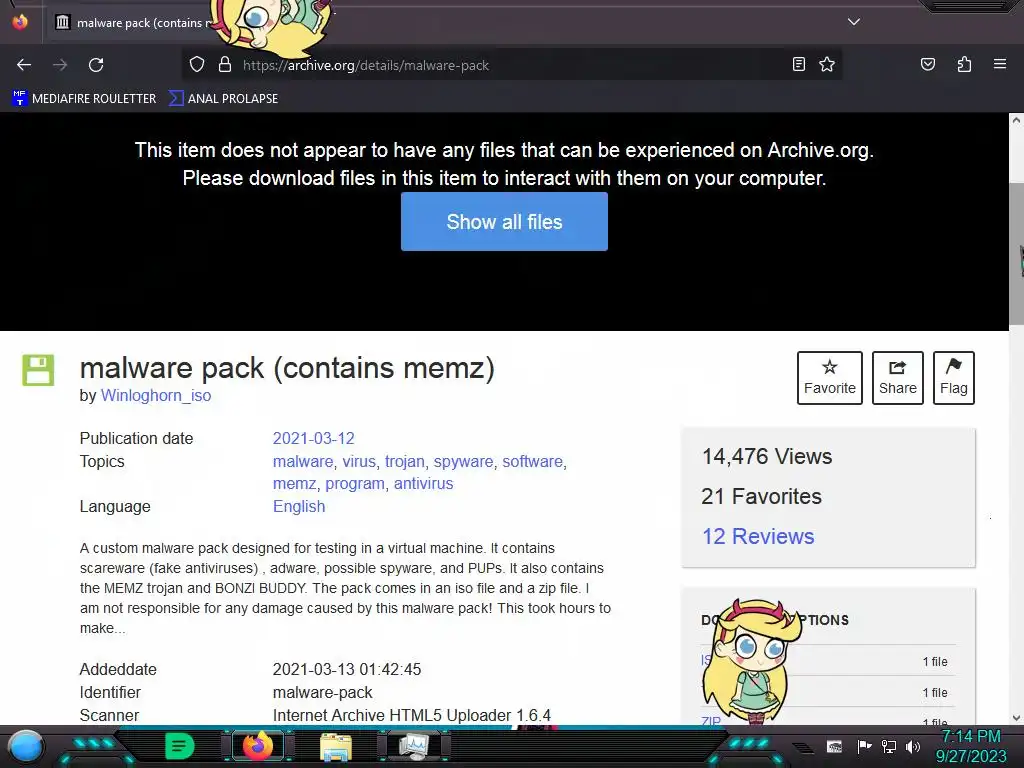
Task: Open the second bookmark in the bookmarks toolbar
Action: (223, 99)
